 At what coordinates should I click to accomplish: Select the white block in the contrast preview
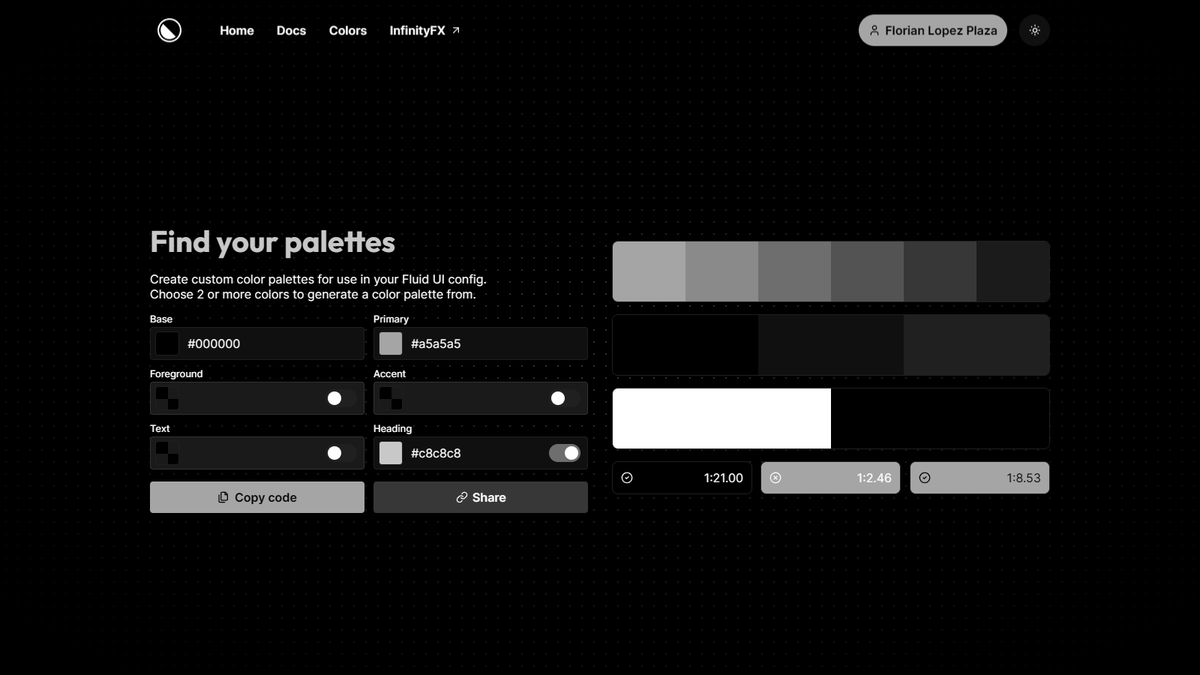pos(722,418)
